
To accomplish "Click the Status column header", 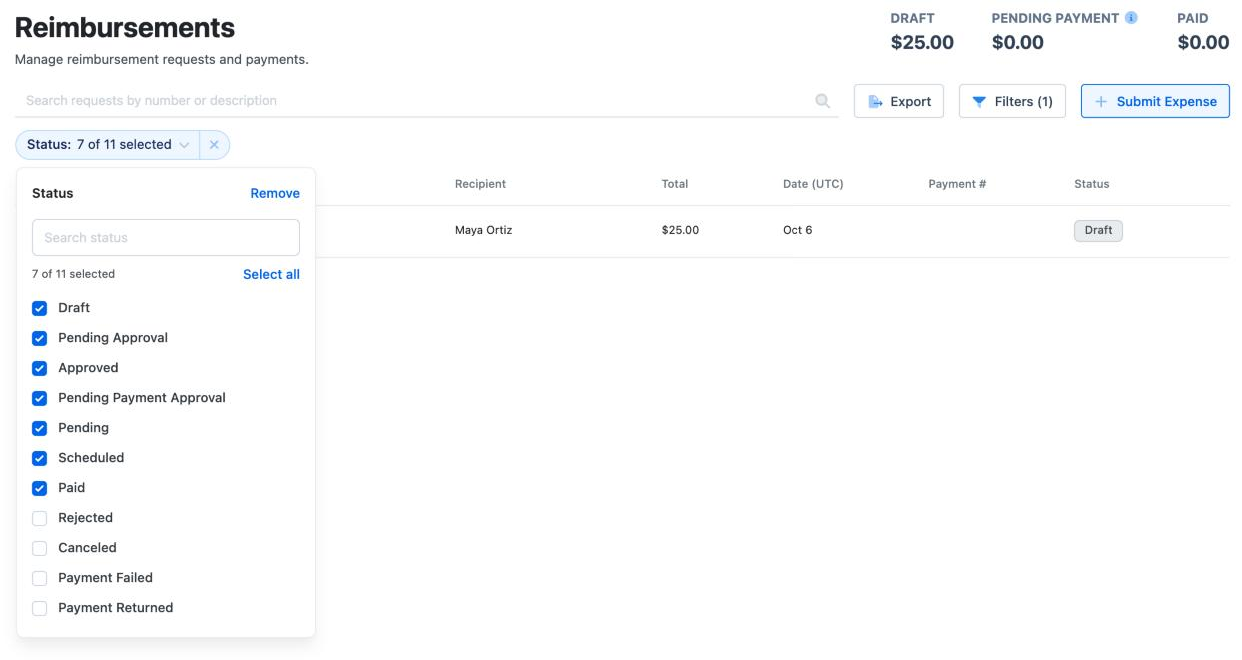I will 1092,184.
